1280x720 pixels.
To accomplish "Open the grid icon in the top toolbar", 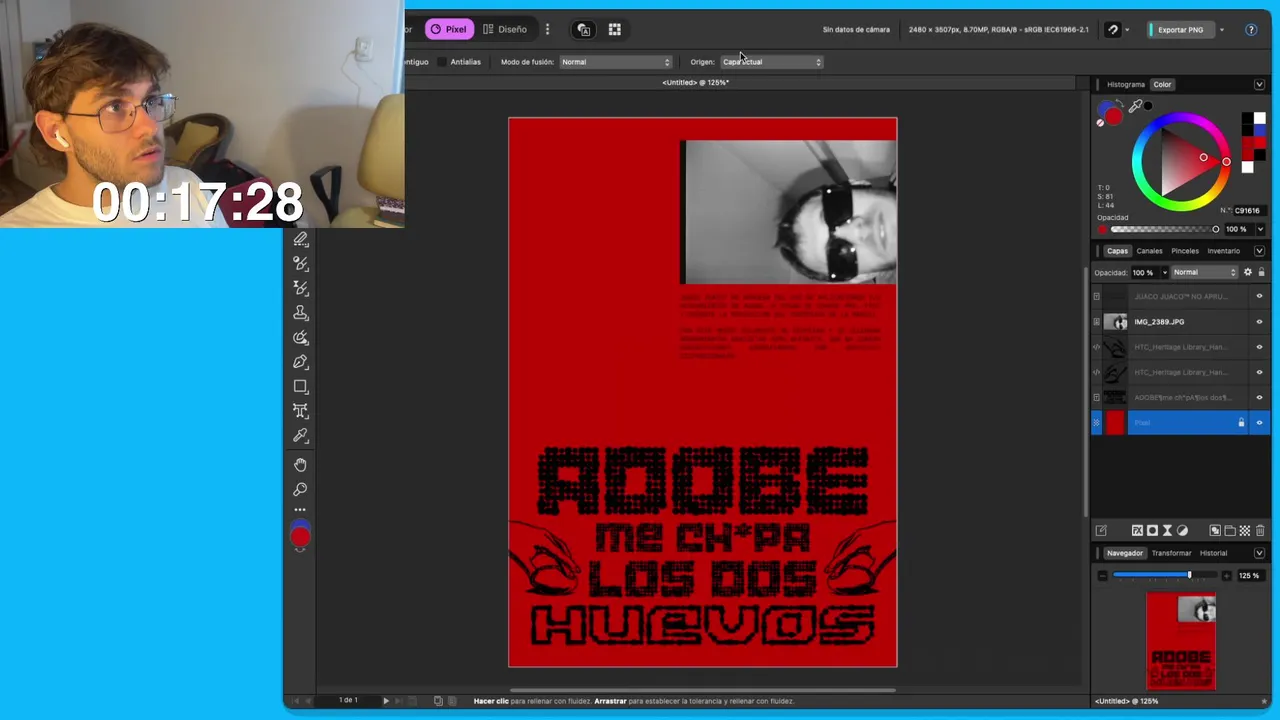I will coord(615,29).
